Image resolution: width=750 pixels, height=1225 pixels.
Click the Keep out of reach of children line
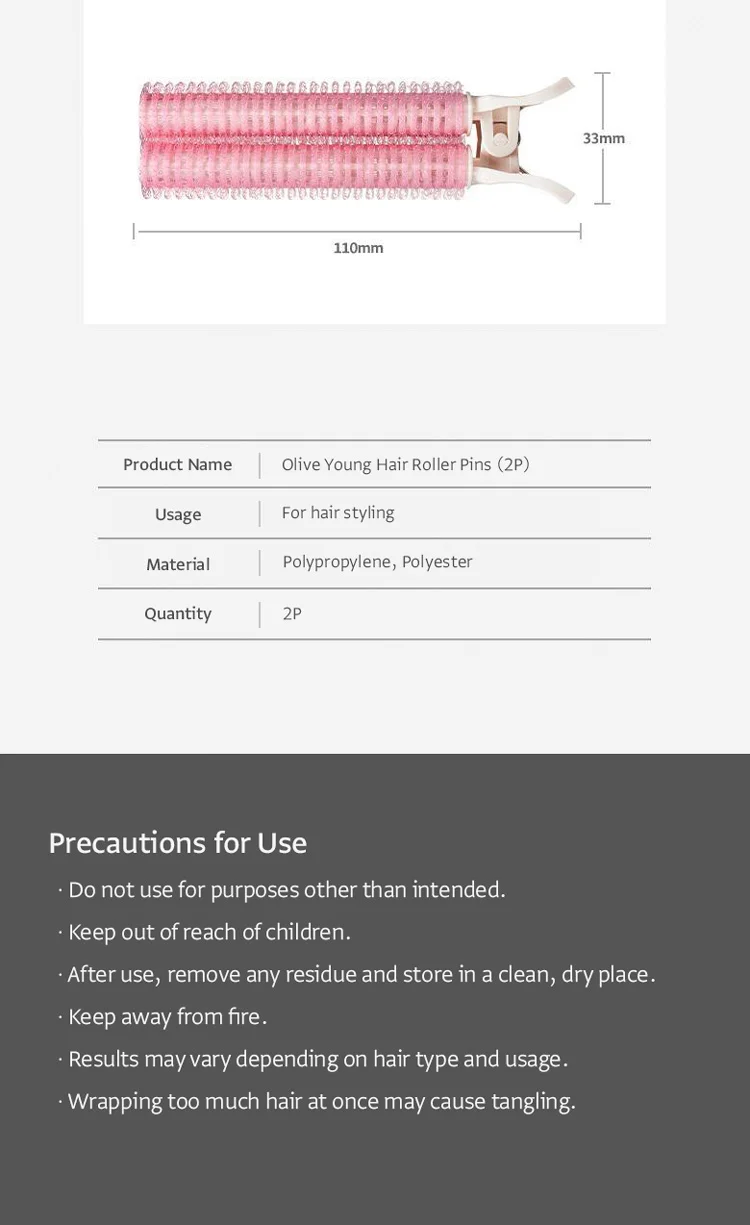point(204,932)
